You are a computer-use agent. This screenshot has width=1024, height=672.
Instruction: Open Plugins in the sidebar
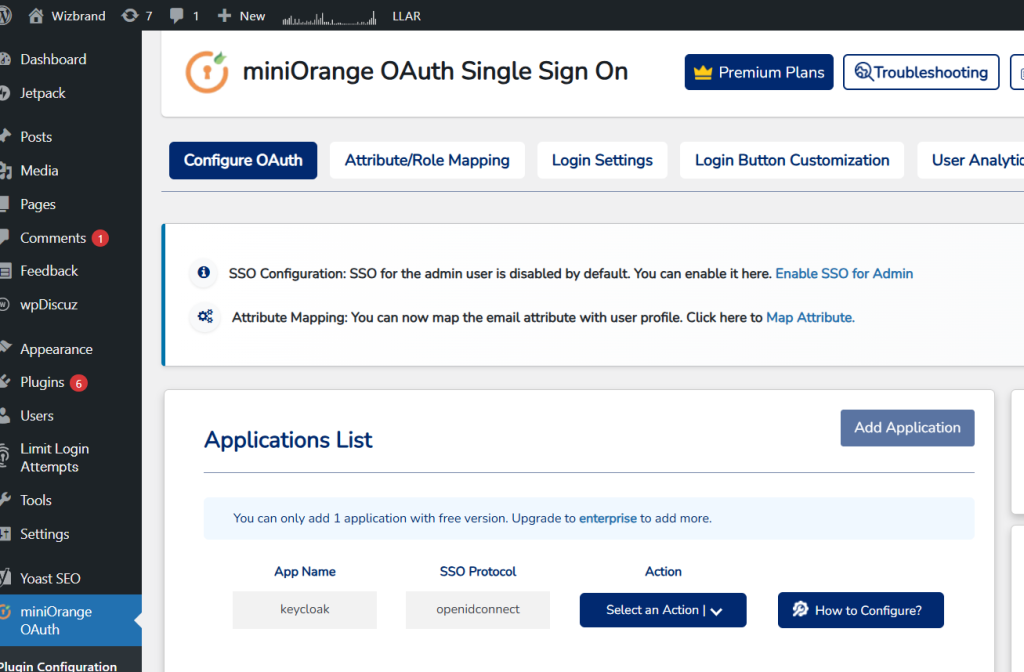click(42, 382)
